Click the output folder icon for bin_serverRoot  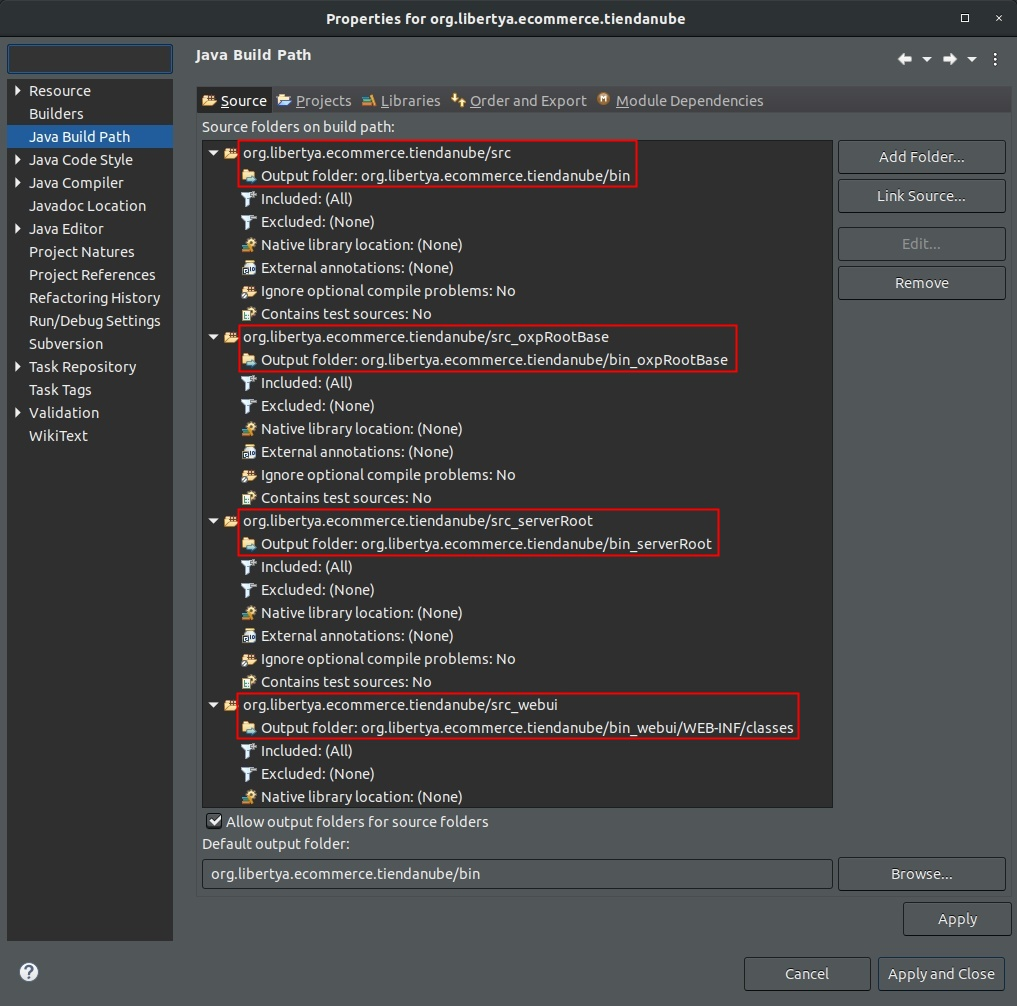coord(249,544)
